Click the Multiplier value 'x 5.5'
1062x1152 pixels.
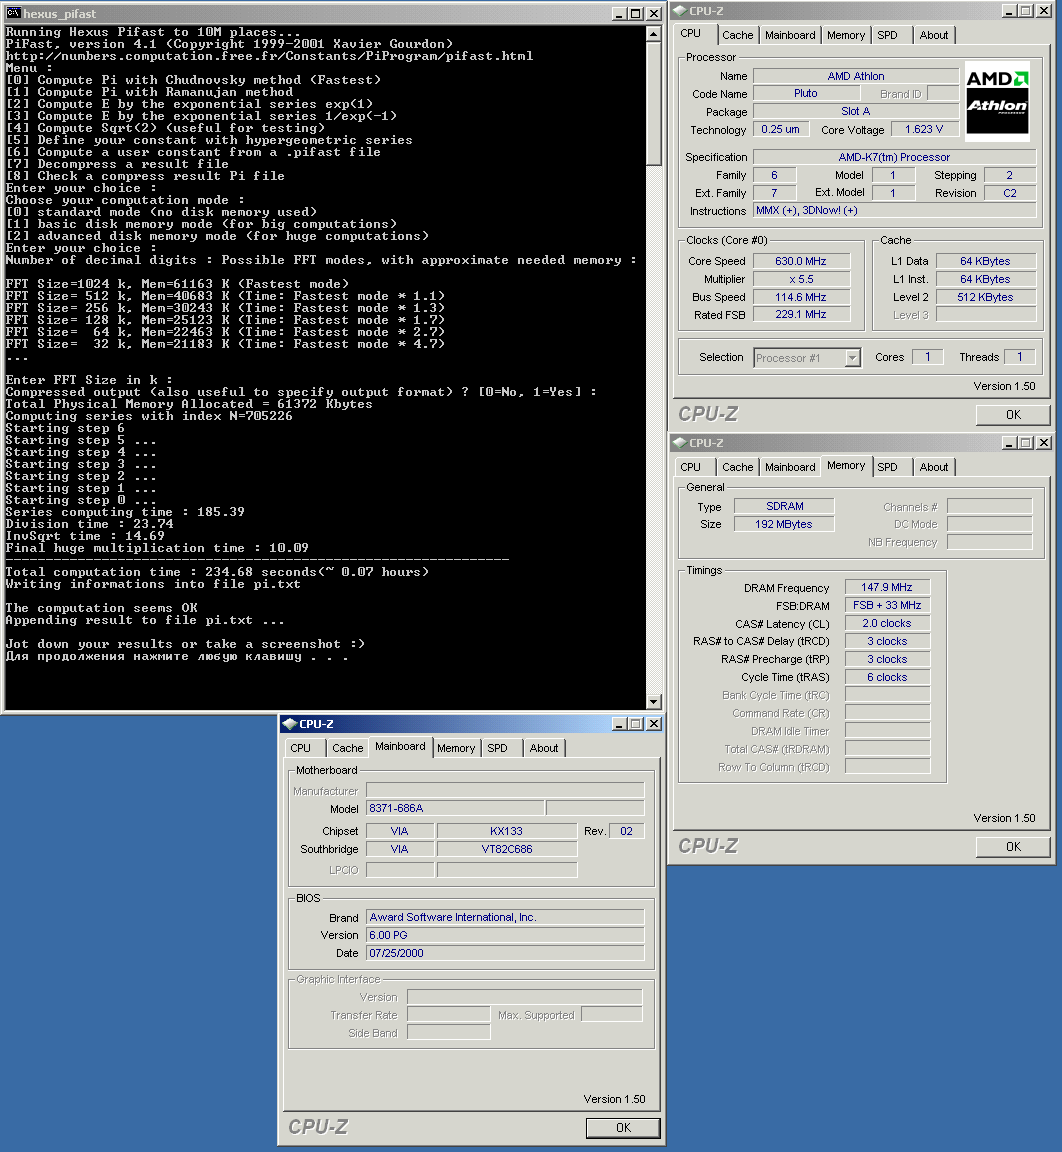point(801,279)
